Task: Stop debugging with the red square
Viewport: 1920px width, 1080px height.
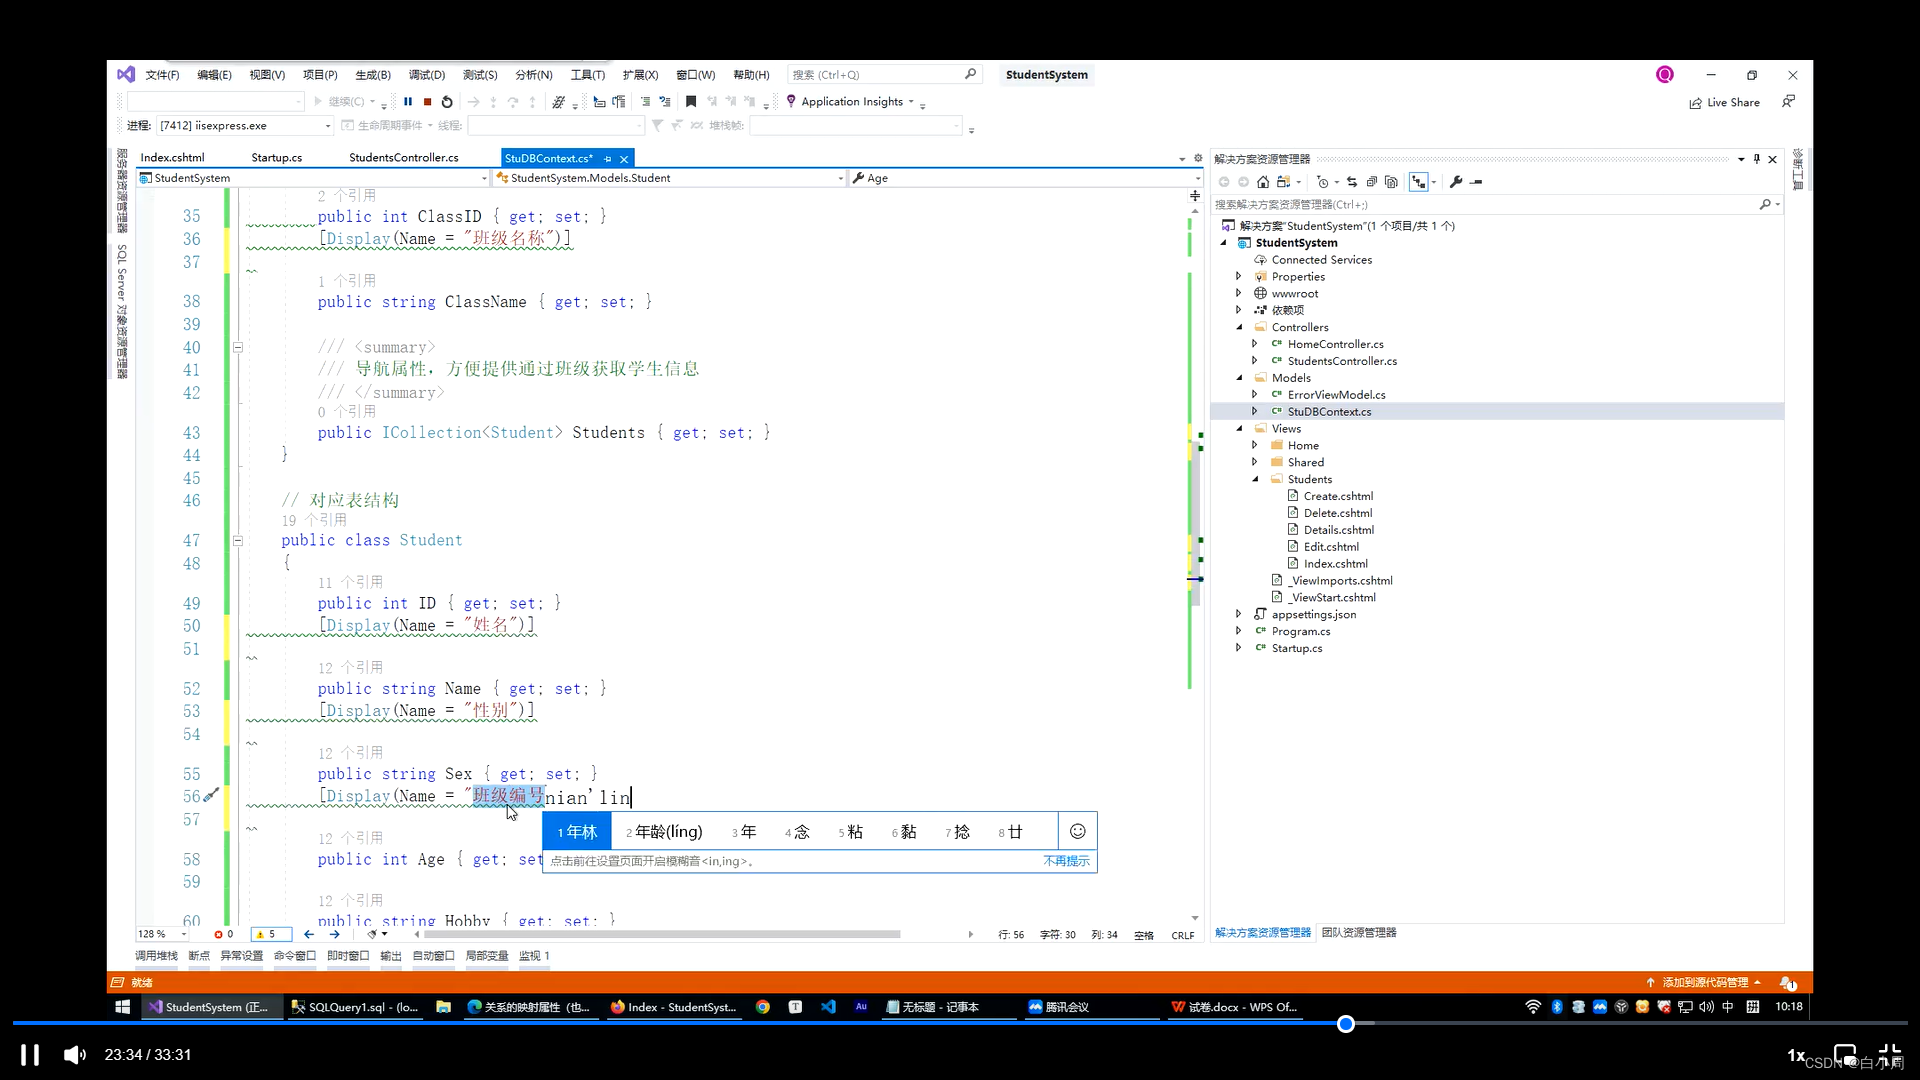Action: 428,102
